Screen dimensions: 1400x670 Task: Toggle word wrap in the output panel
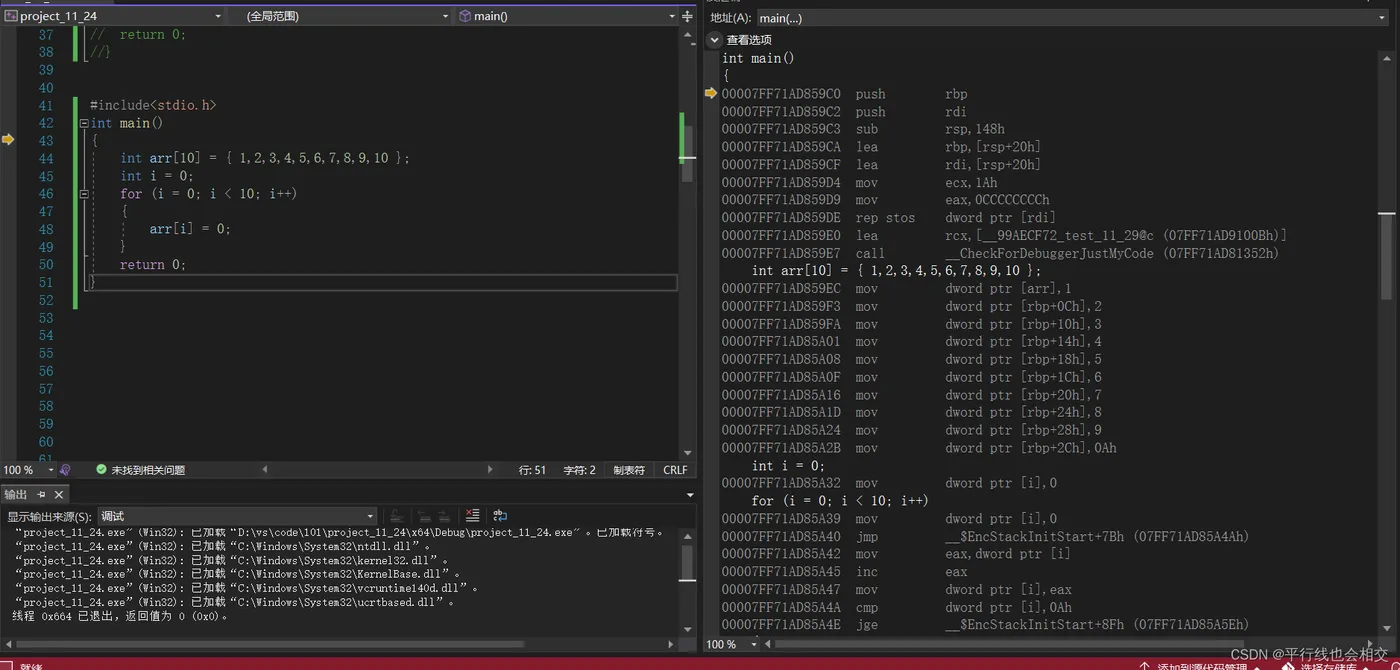pos(500,516)
